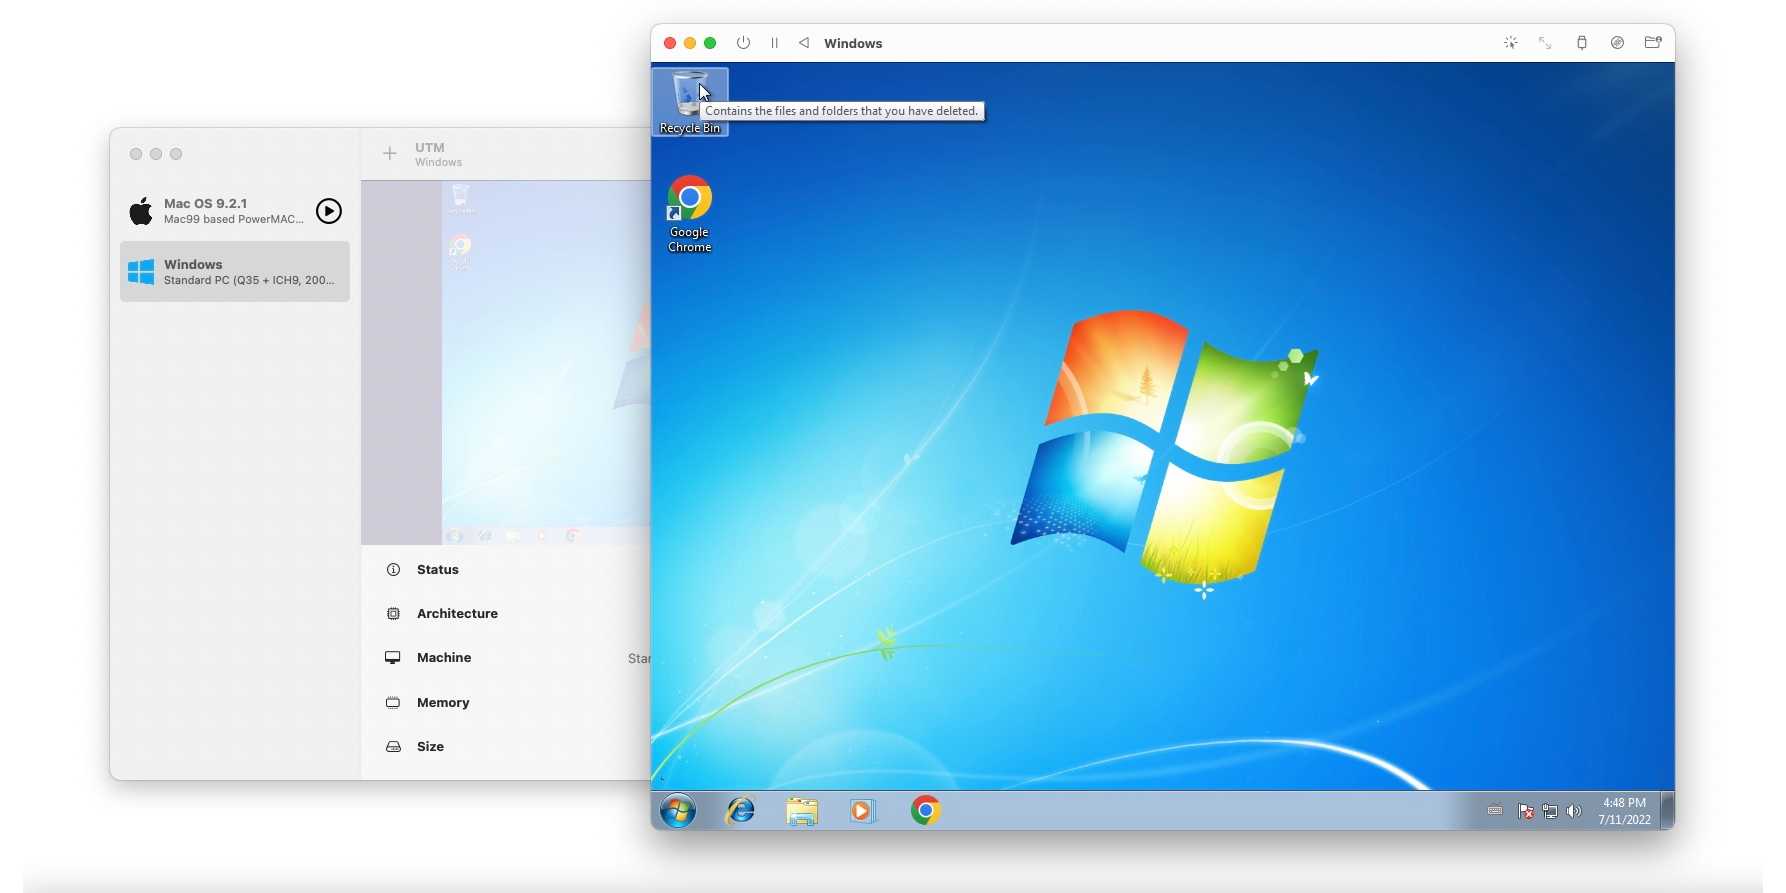The image size is (1786, 893).
Task: Click the resize display arrows icon
Action: (x=1545, y=43)
